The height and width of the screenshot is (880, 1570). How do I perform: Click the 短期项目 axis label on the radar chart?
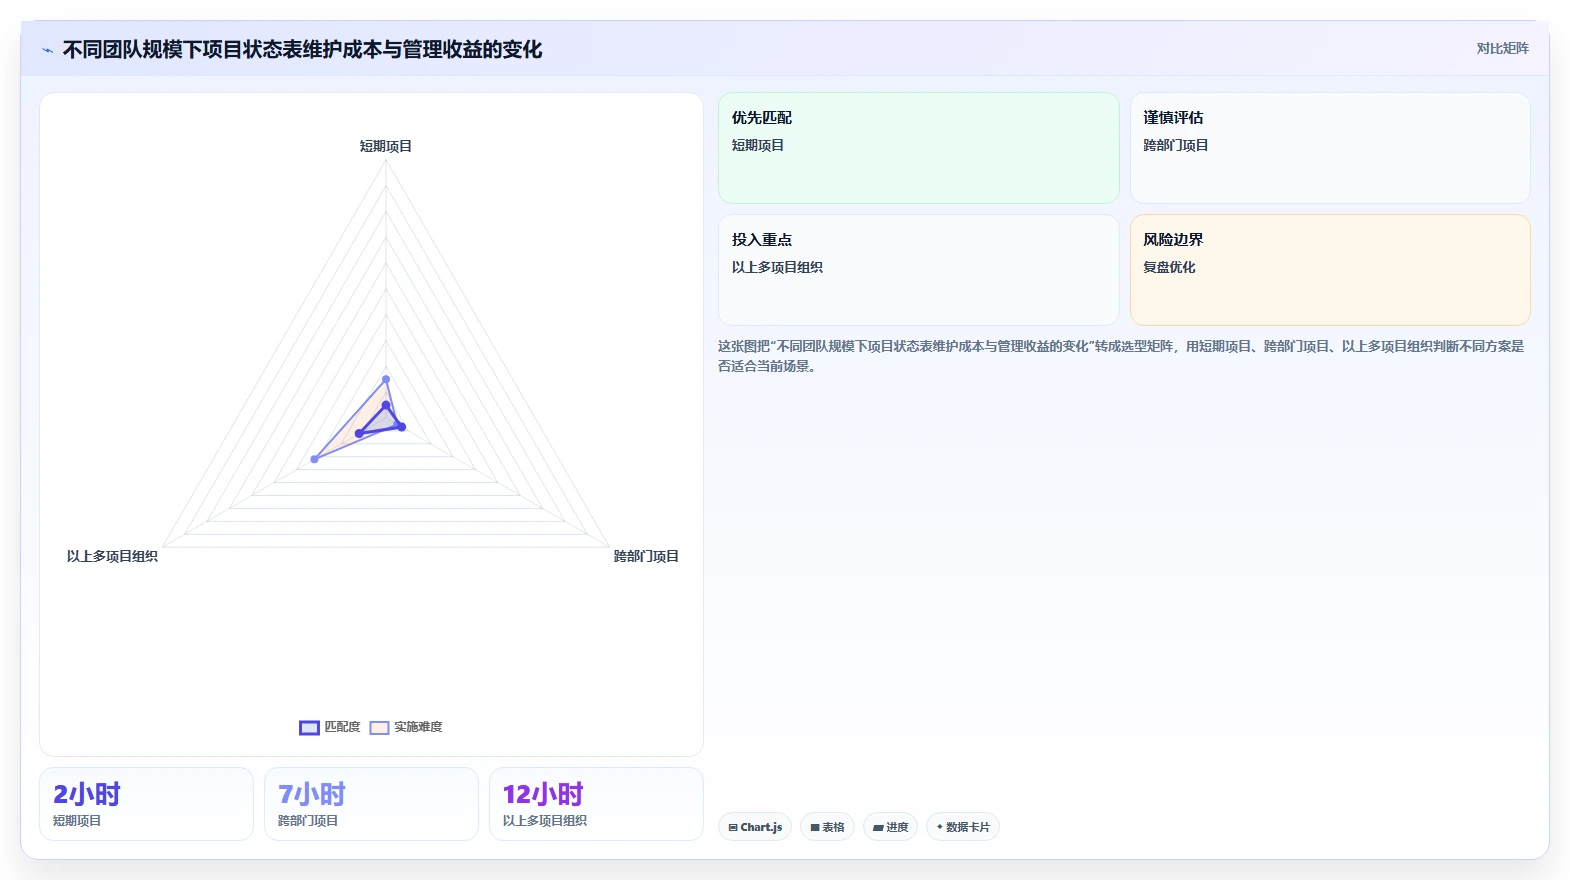(x=386, y=146)
